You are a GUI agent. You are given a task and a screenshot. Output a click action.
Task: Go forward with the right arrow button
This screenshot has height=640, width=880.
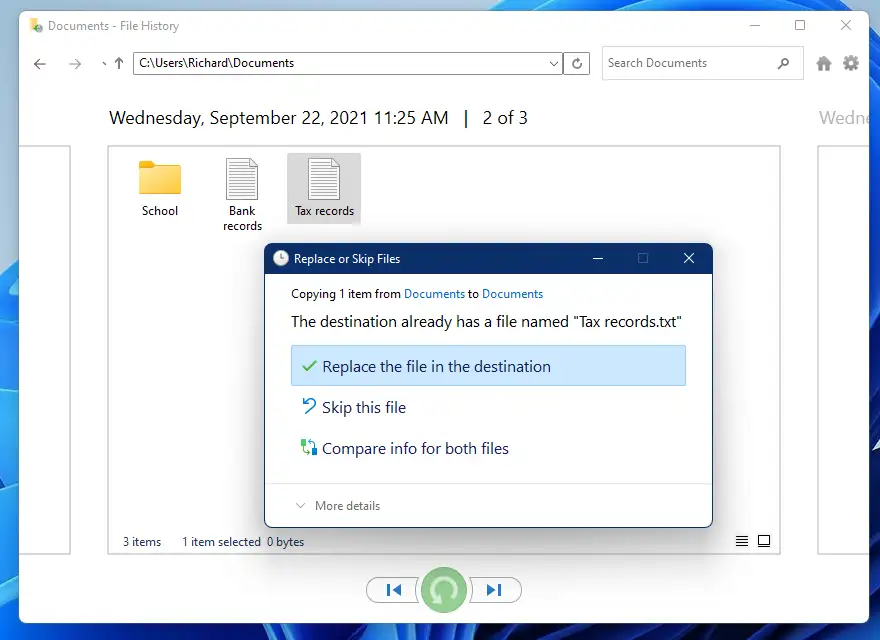pyautogui.click(x=75, y=64)
